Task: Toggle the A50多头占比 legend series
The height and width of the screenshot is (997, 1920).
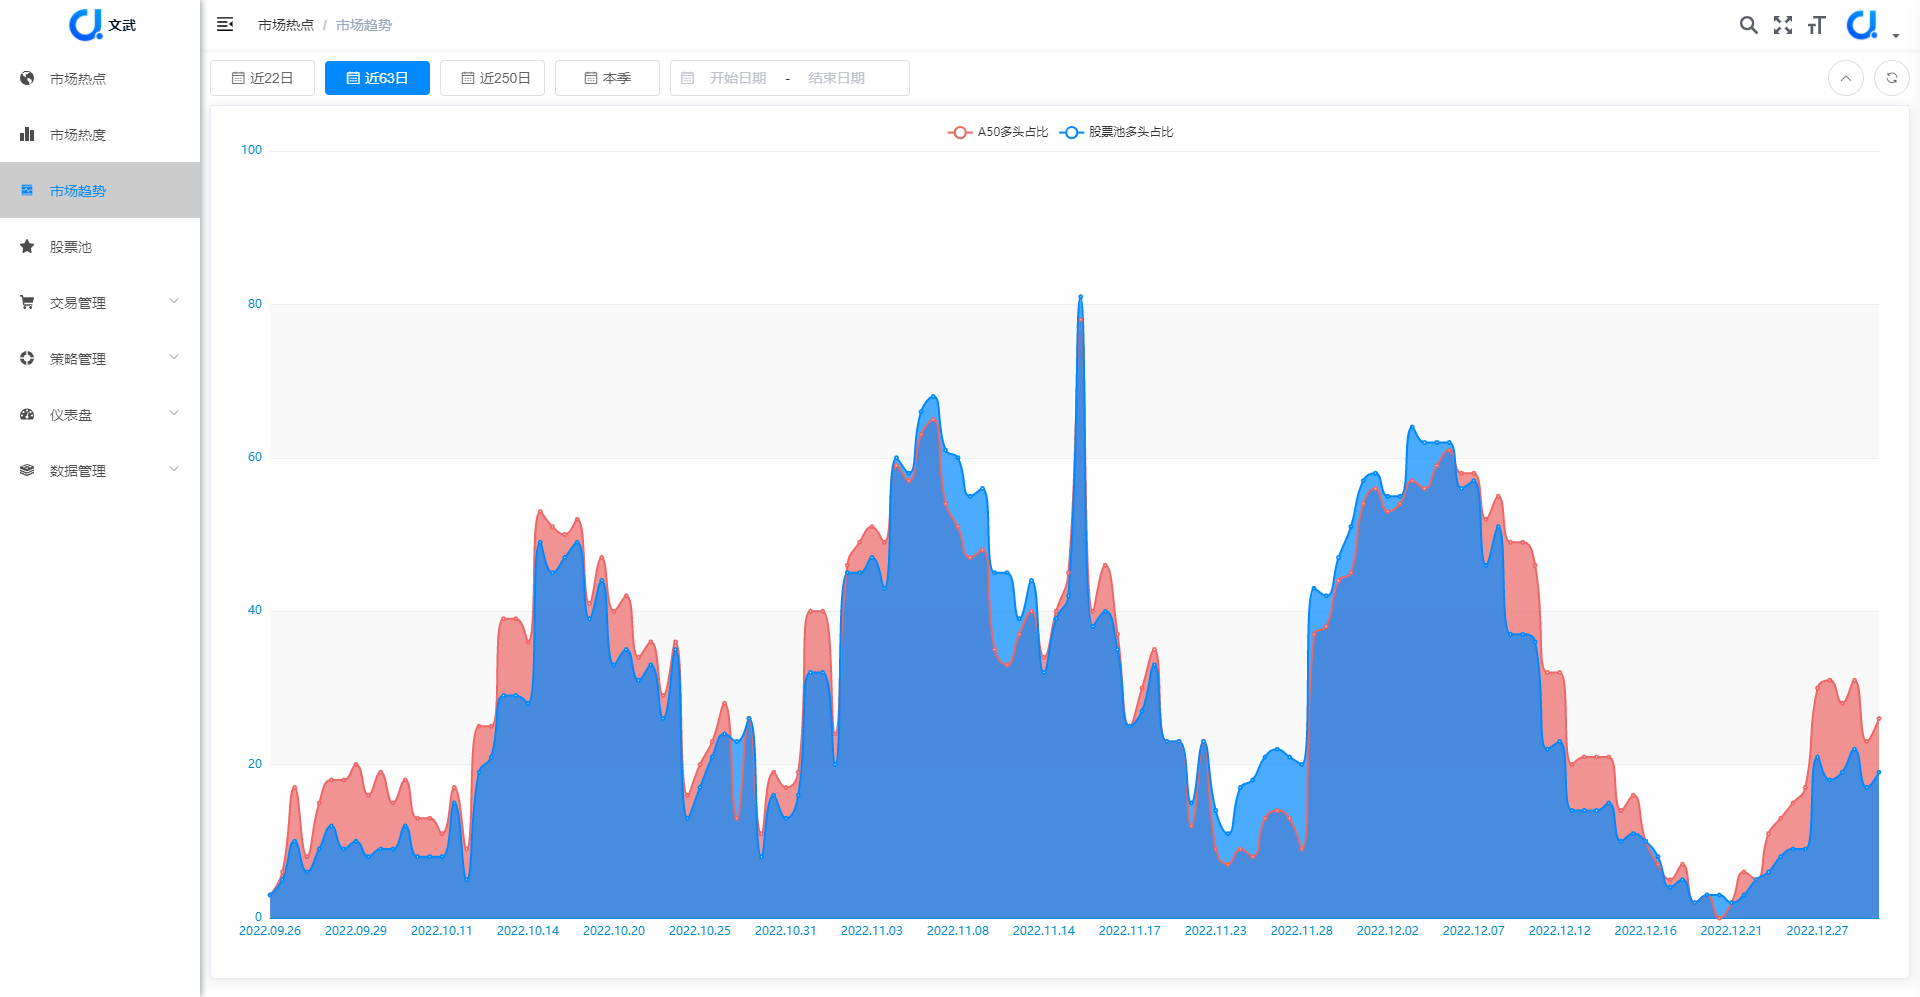Action: tap(998, 132)
